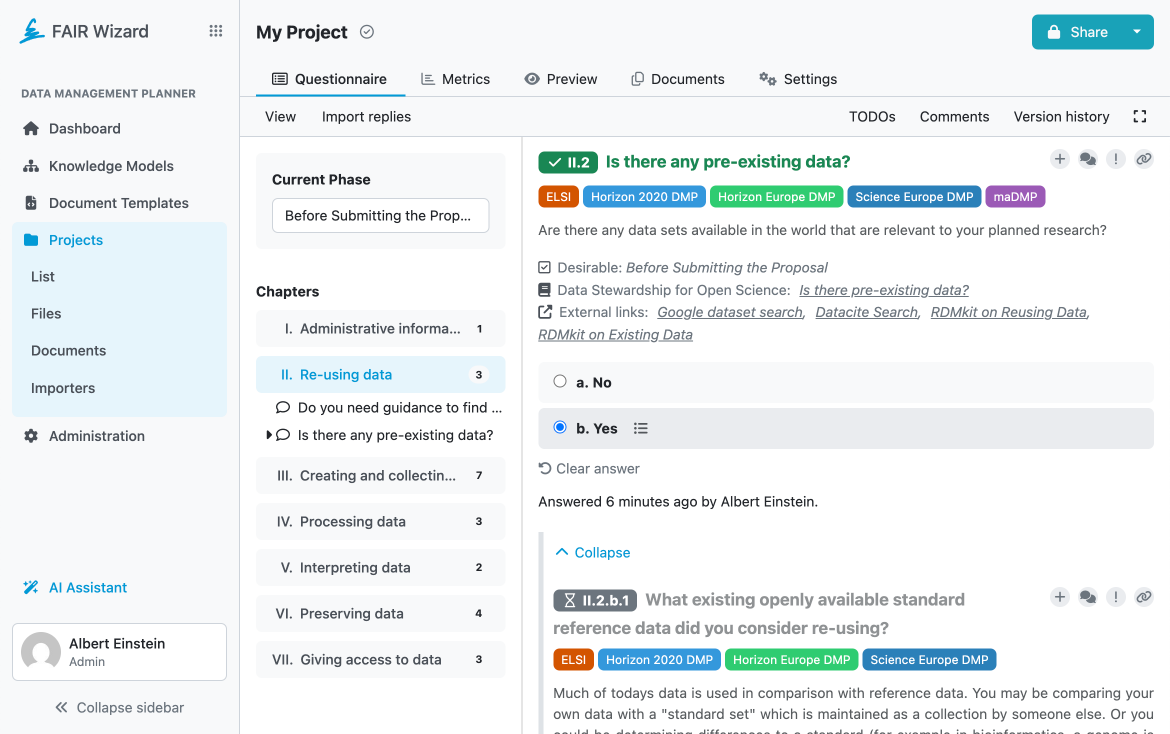1170x734 pixels.
Task: Copy link icon for question II.2
Action: pyautogui.click(x=1144, y=159)
